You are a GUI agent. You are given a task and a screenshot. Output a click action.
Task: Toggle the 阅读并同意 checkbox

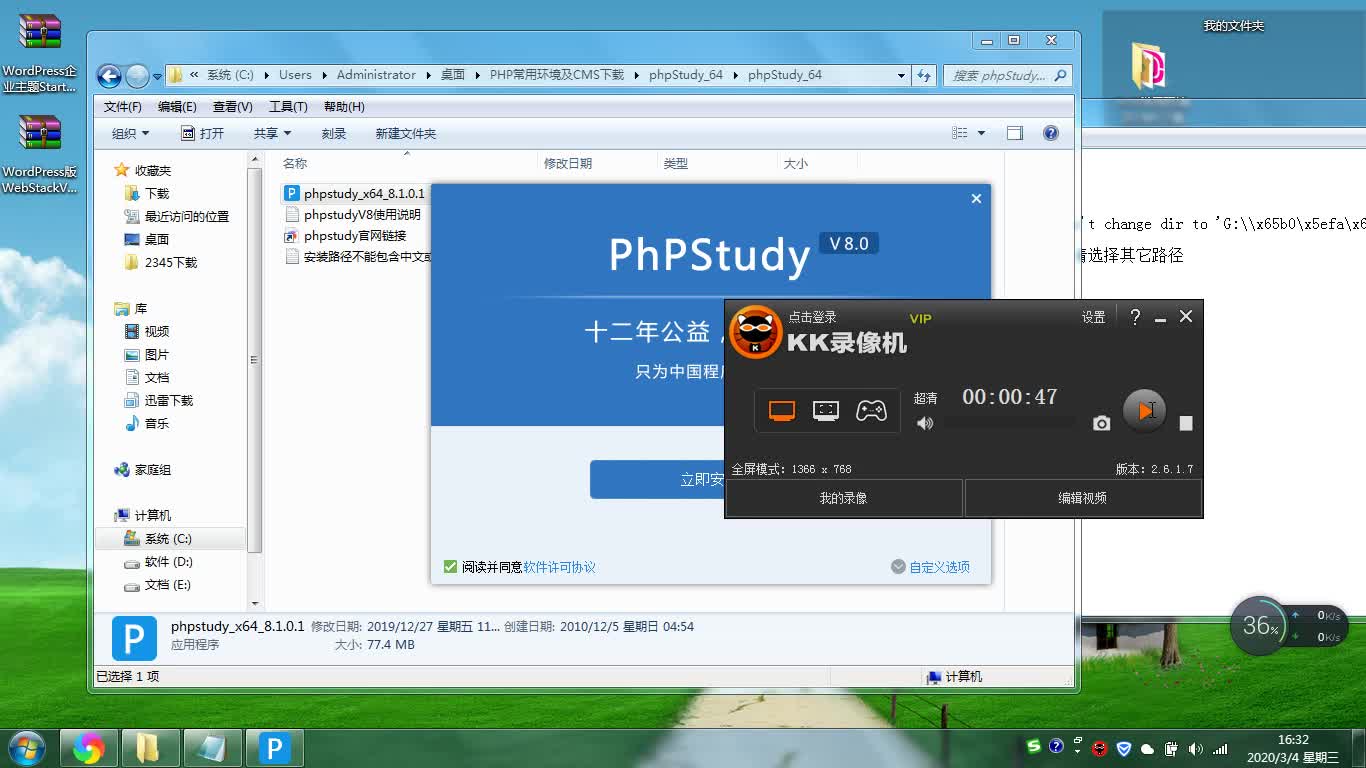point(450,567)
